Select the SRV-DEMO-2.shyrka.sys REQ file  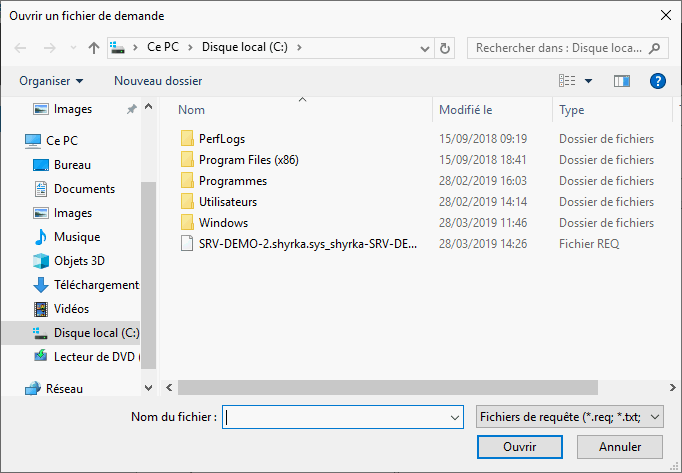click(x=308, y=243)
